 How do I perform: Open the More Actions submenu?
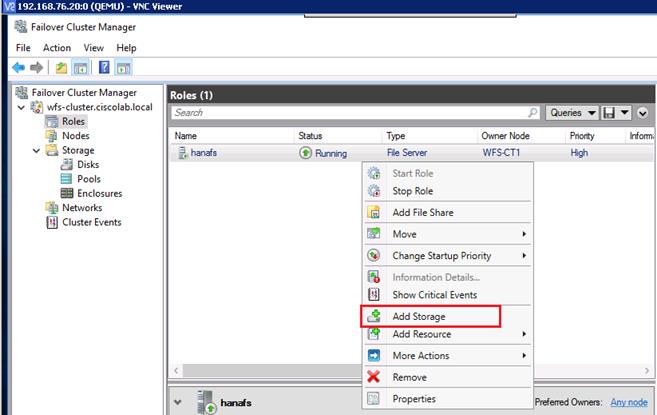point(447,356)
